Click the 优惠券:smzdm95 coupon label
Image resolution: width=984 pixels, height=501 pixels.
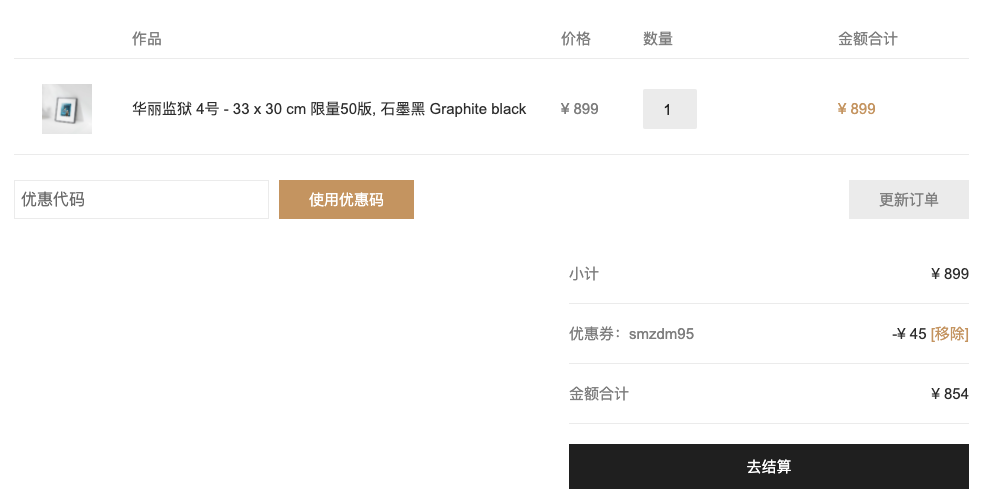[x=631, y=334]
